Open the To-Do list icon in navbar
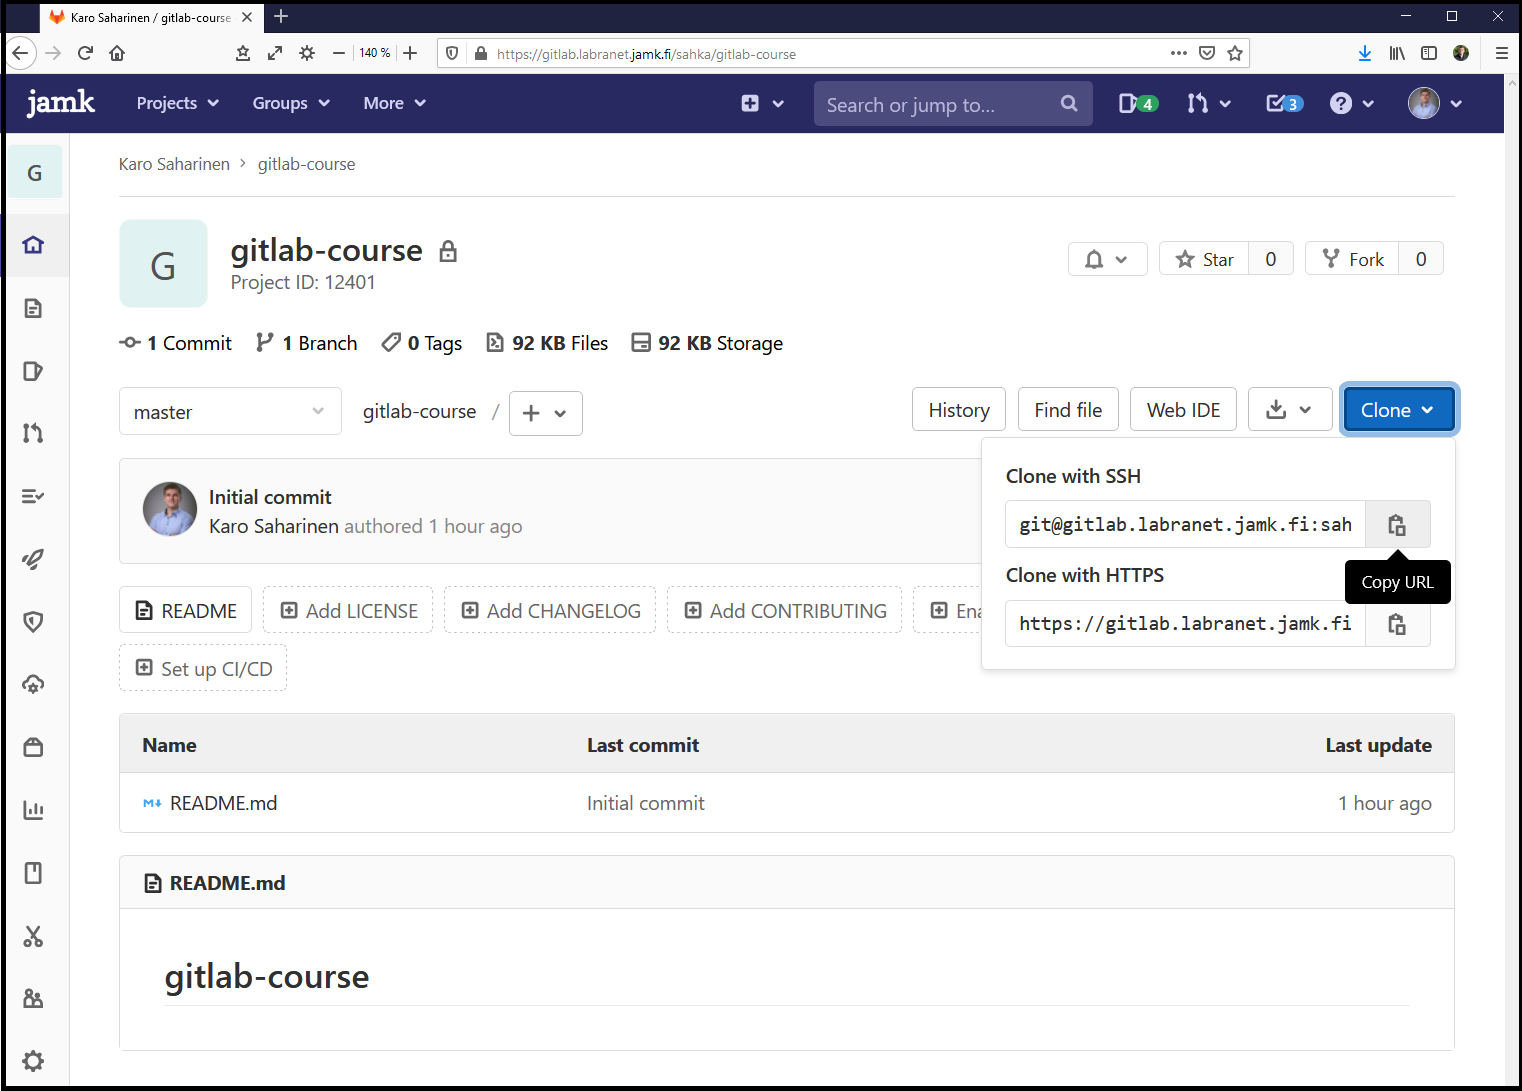This screenshot has width=1522, height=1091. tap(1283, 103)
